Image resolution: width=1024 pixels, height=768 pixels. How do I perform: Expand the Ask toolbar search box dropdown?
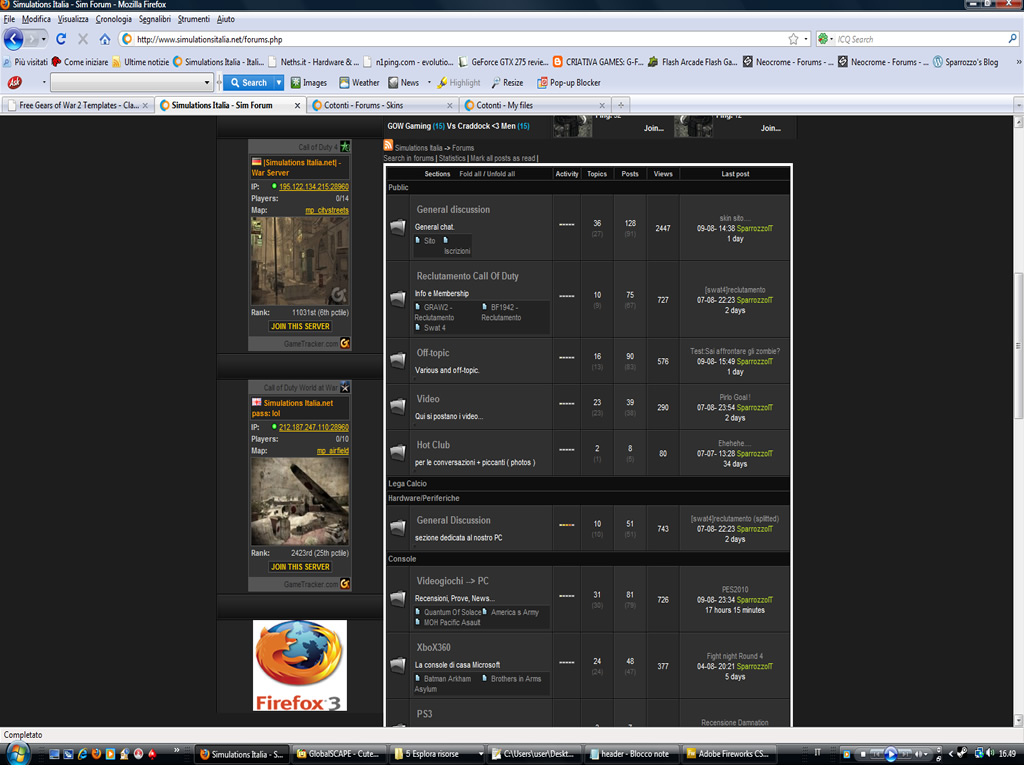(207, 83)
